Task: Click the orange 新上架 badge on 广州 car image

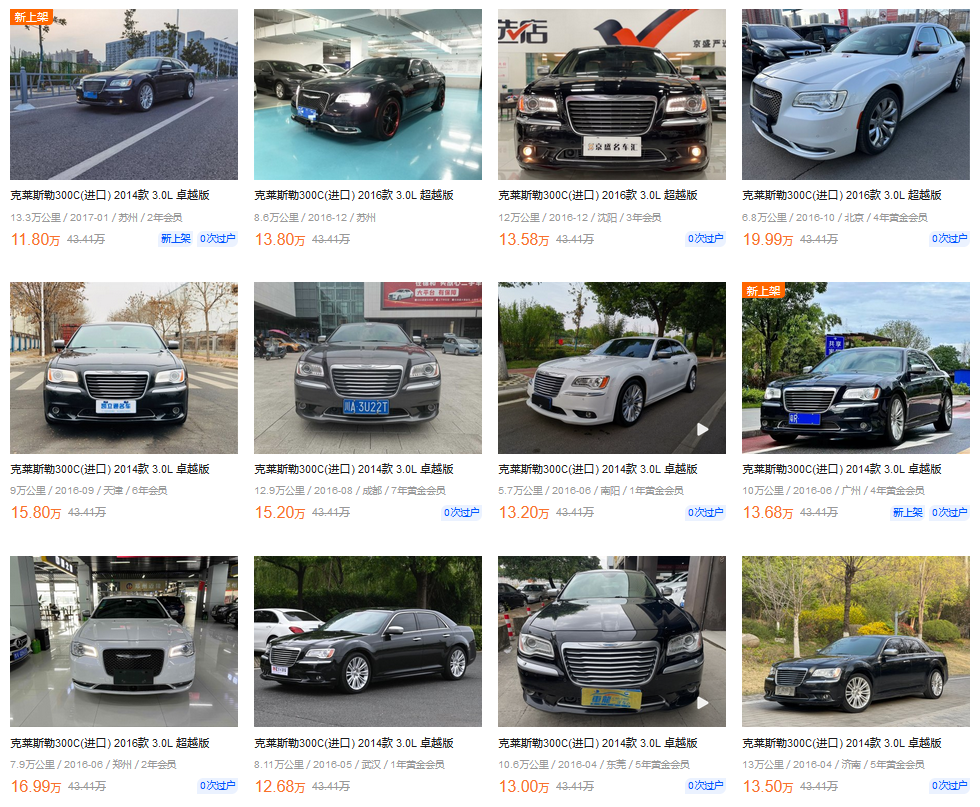Action: point(763,291)
